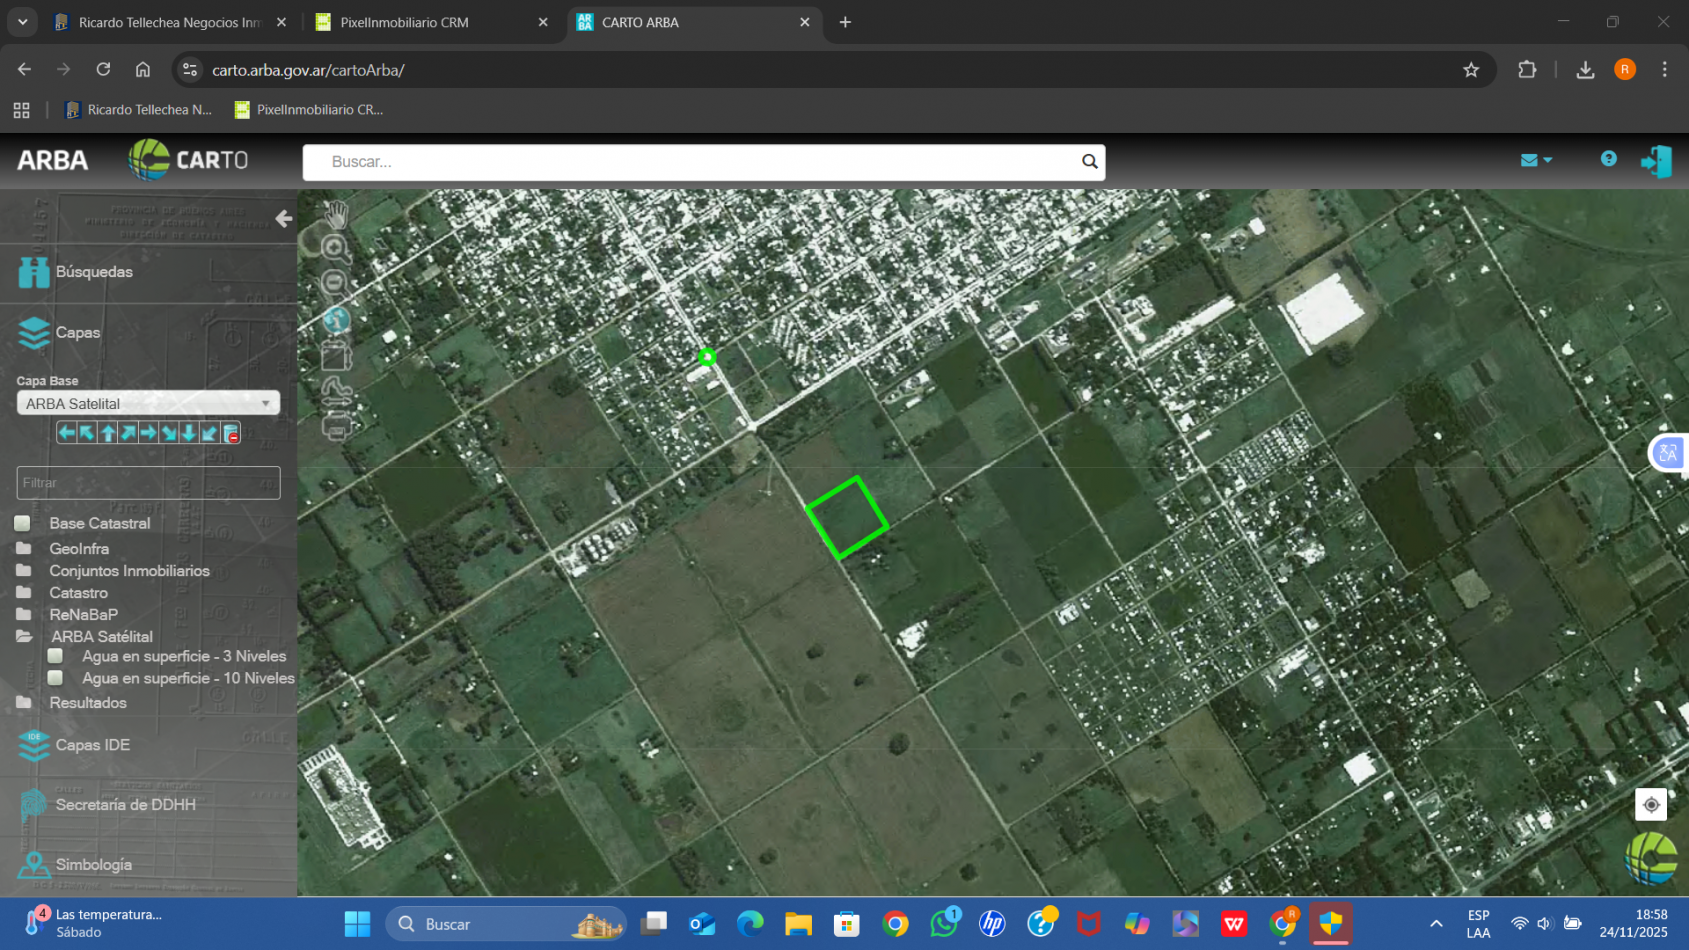The width and height of the screenshot is (1689, 950).
Task: Check Agua en superficie - 10 Niveles
Action: point(56,678)
